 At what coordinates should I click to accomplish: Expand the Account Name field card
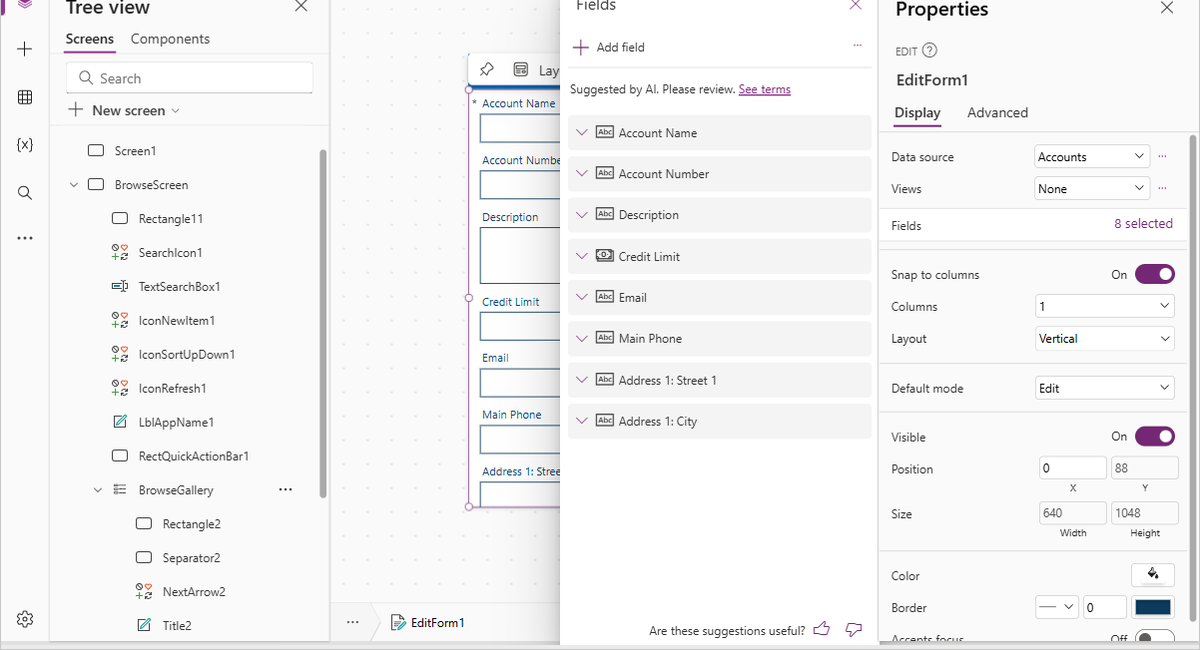coord(582,132)
